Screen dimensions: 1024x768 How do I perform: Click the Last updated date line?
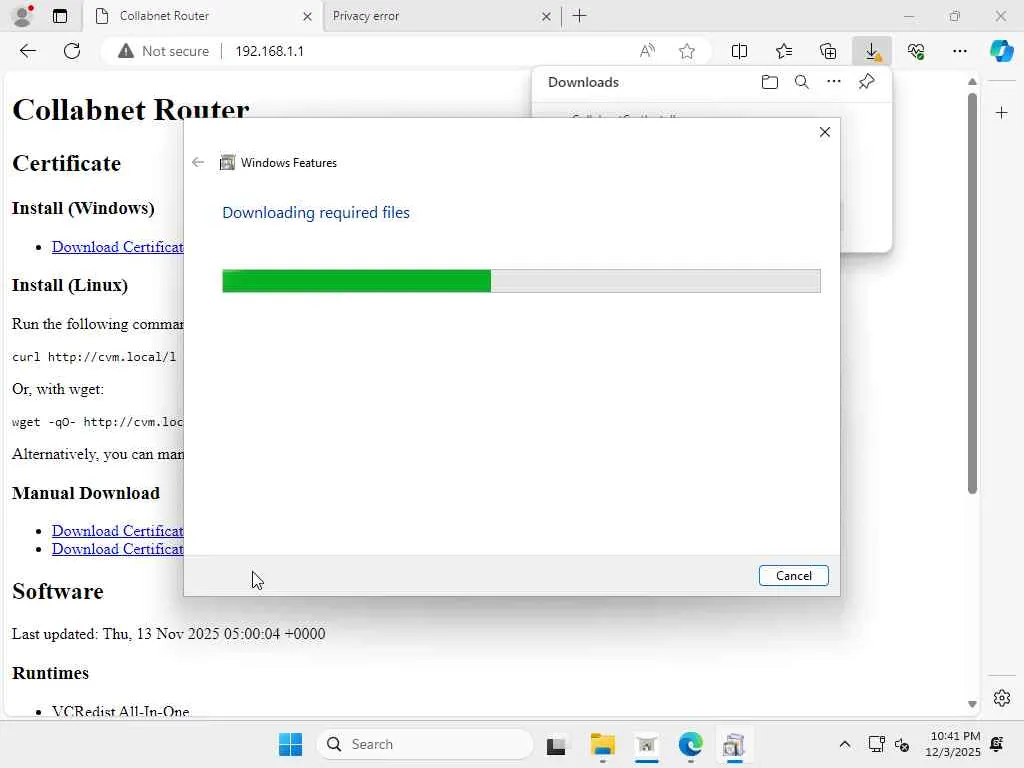click(168, 633)
